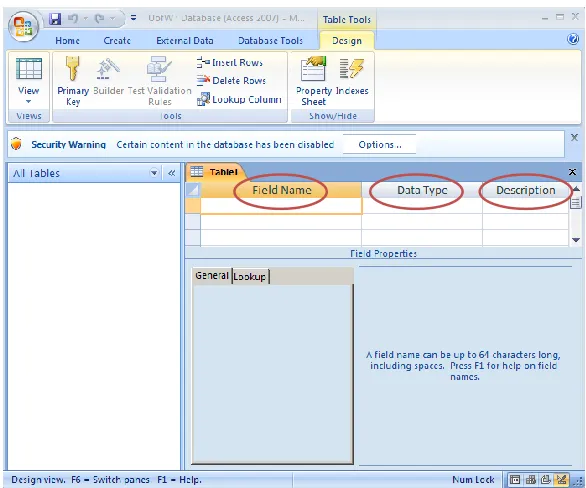Close the Security Warning message bar
This screenshot has width=586, height=488.
coord(574,137)
